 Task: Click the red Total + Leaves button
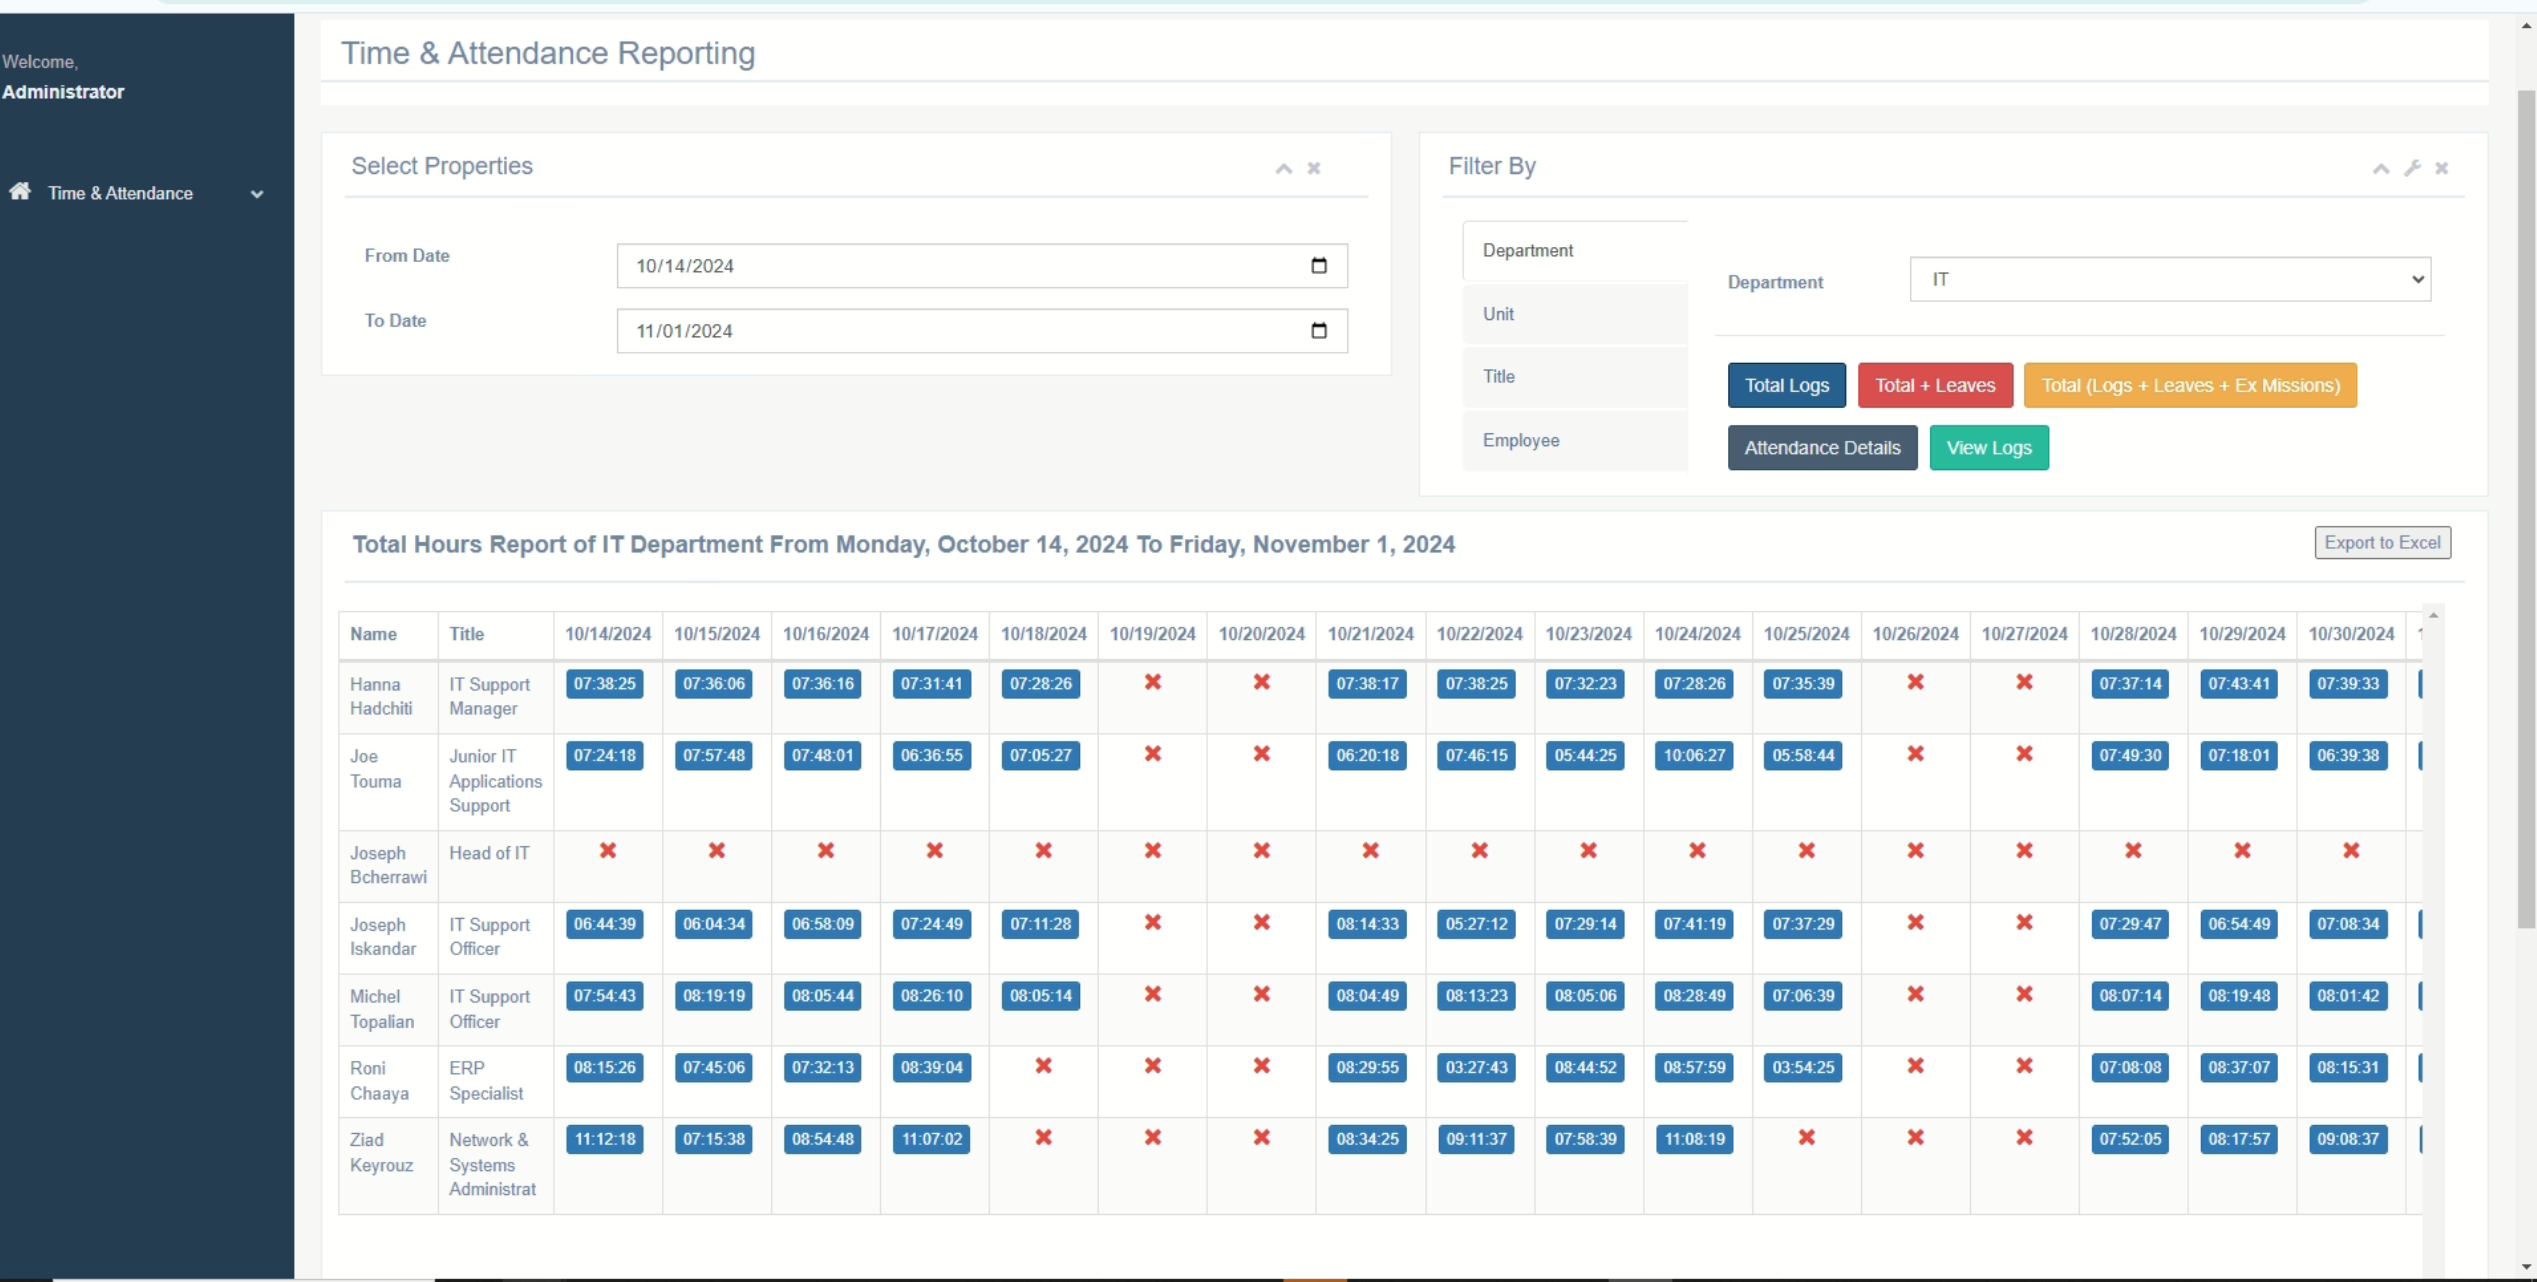pos(1934,385)
